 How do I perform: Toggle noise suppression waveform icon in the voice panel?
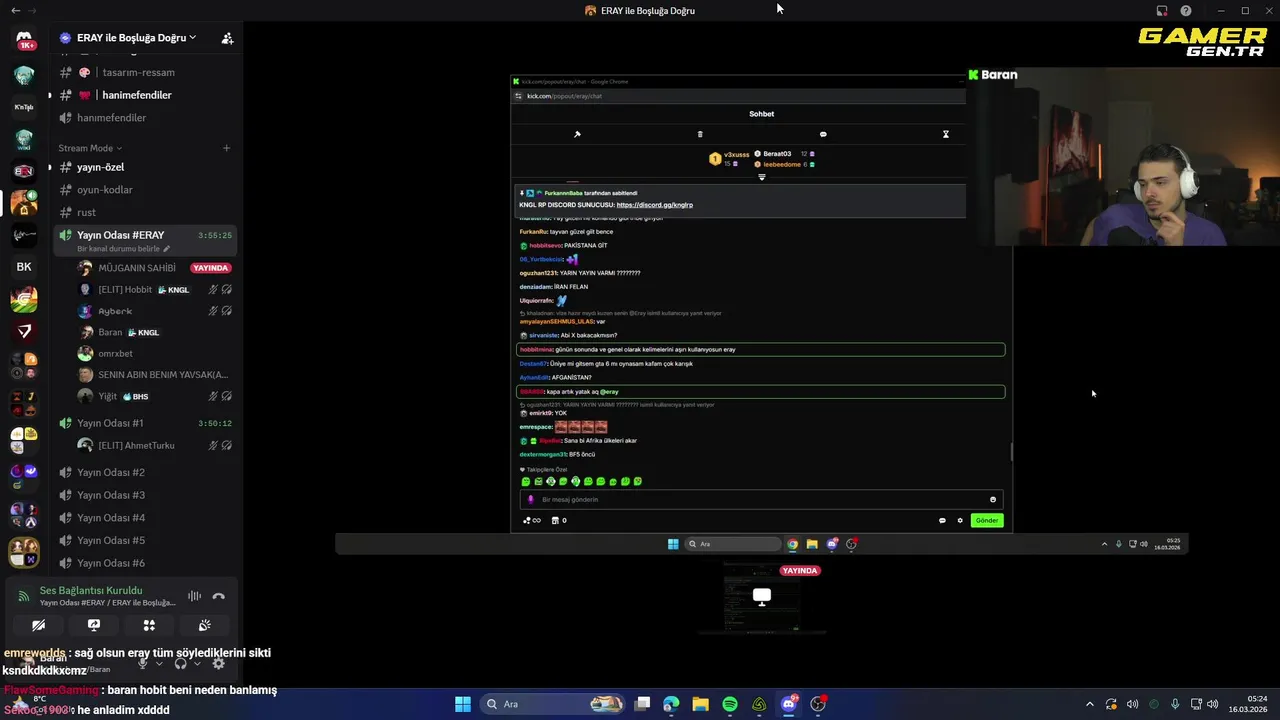coord(194,596)
